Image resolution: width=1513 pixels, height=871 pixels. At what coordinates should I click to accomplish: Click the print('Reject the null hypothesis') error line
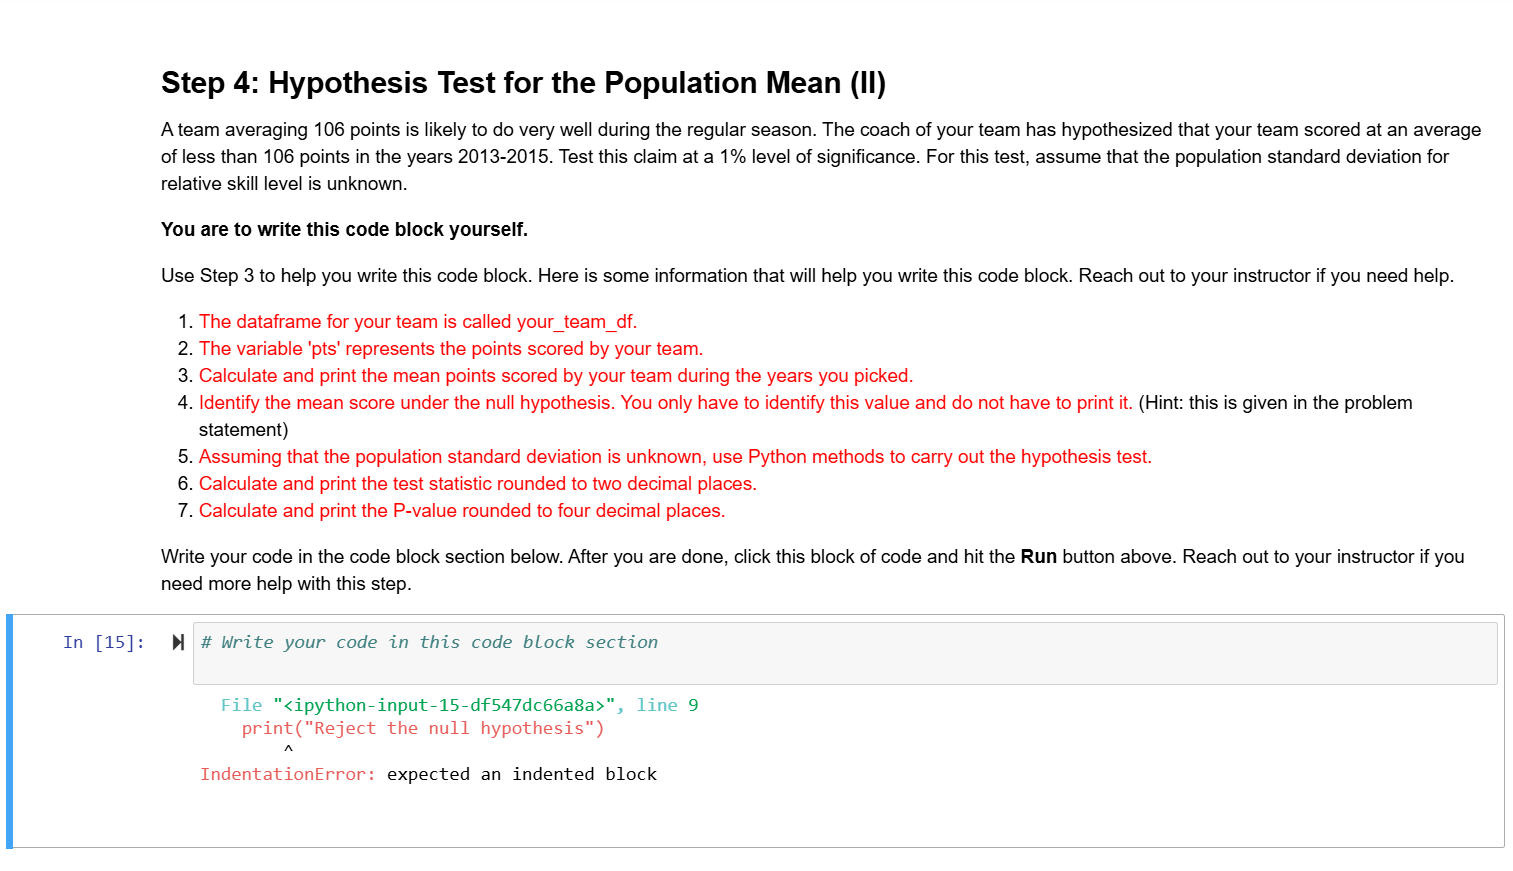422,727
